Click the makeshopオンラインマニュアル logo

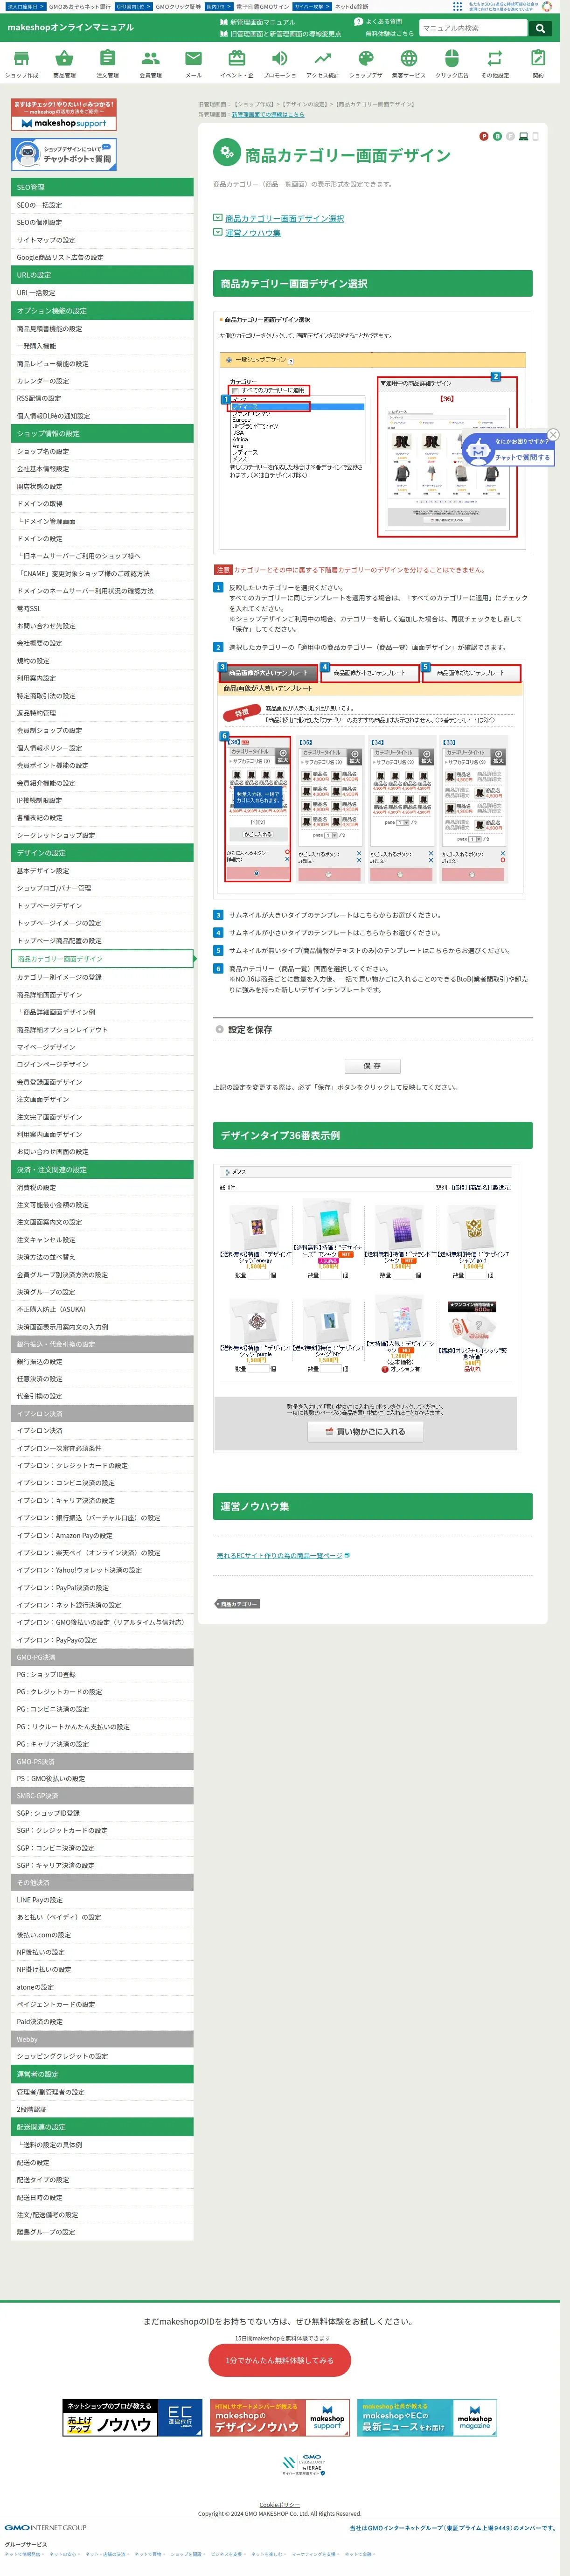70,27
